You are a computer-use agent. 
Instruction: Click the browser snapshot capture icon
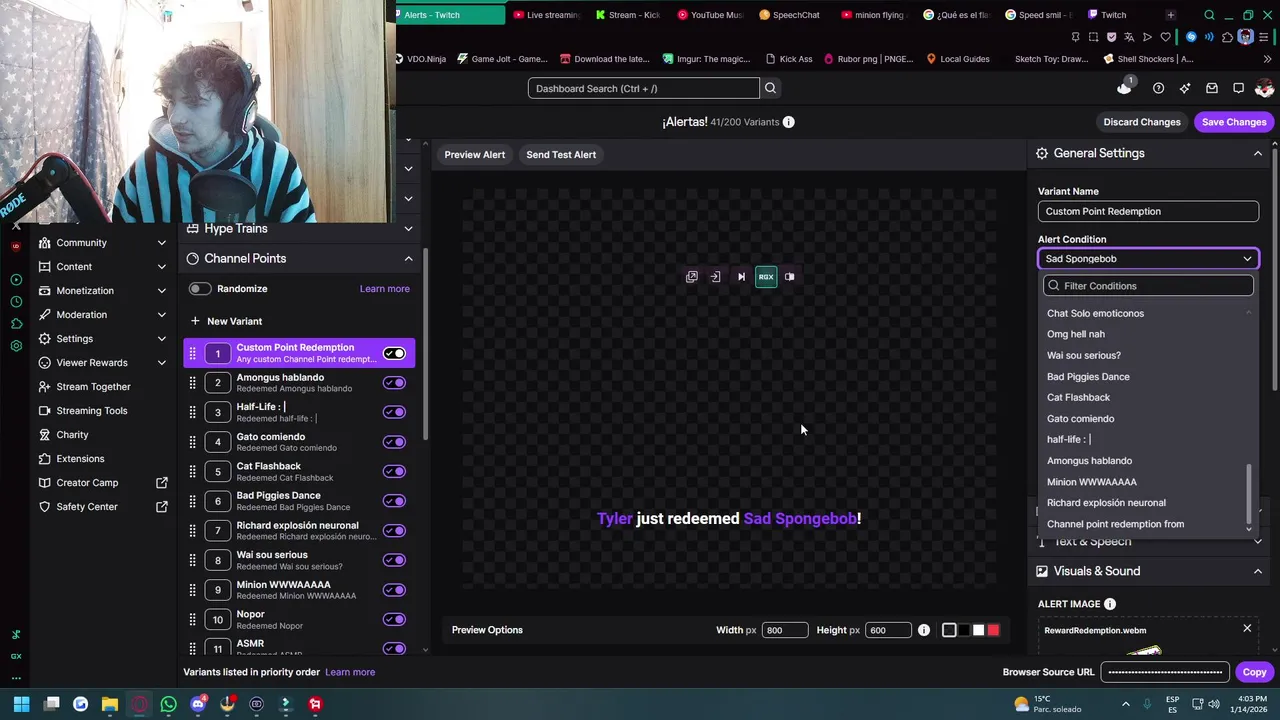click(1093, 37)
